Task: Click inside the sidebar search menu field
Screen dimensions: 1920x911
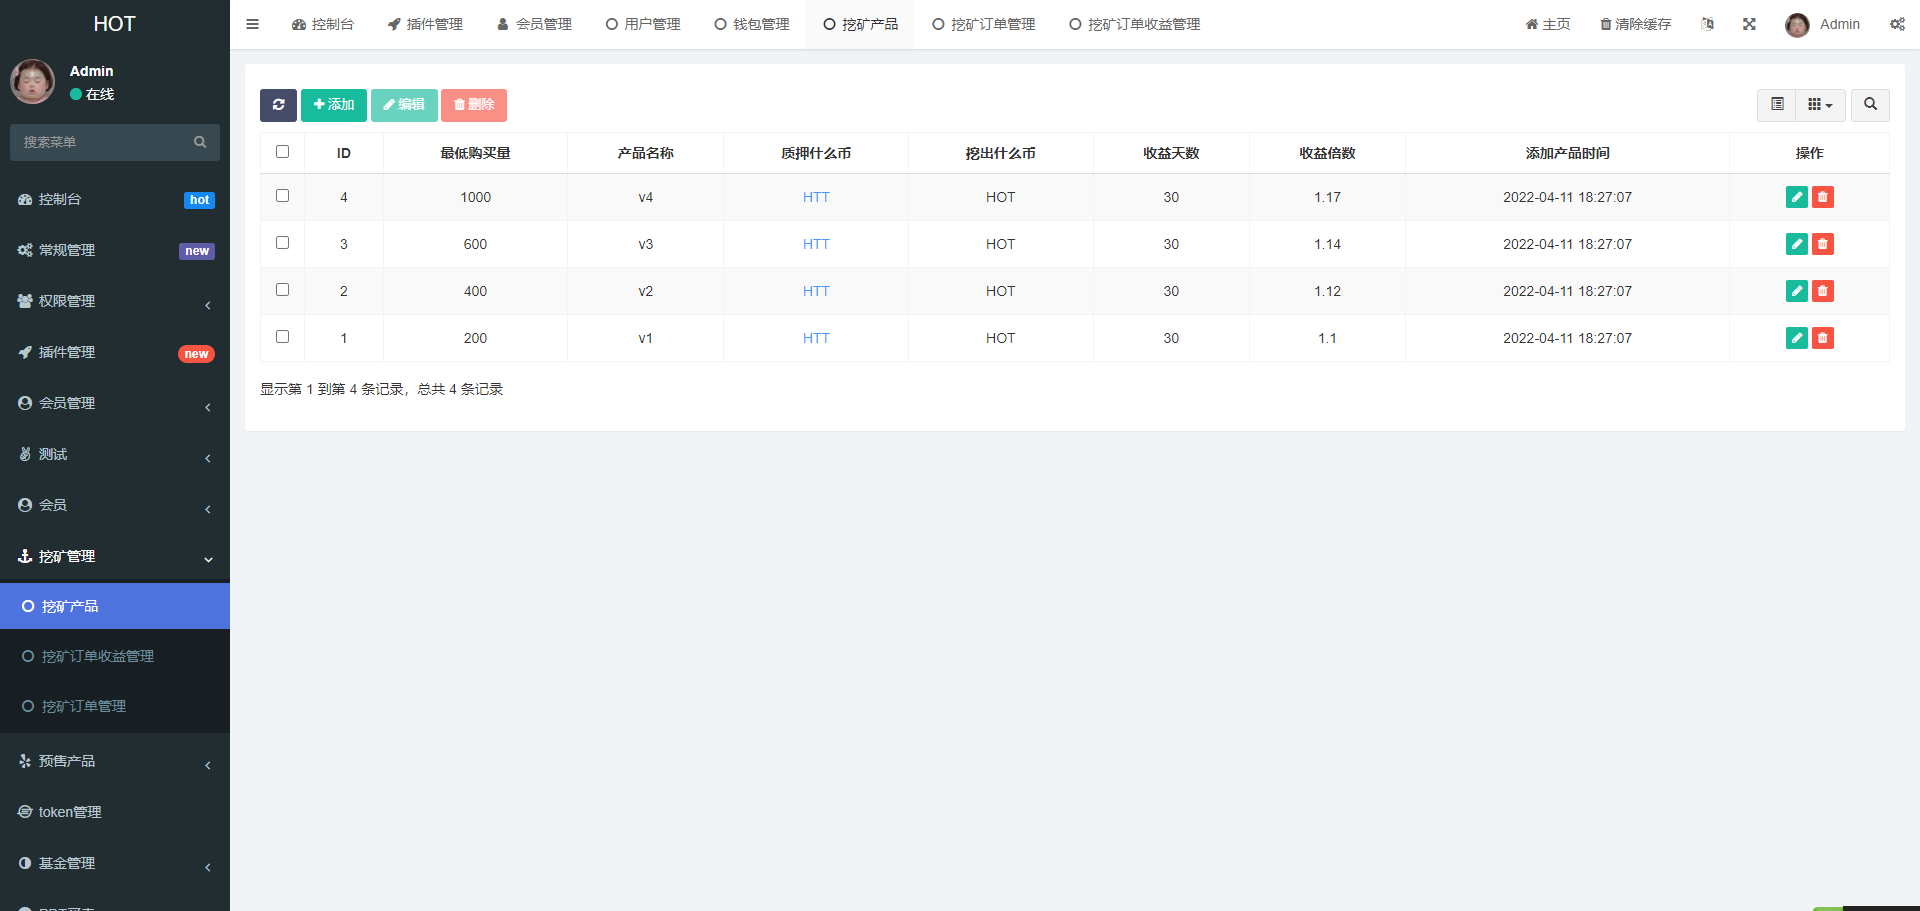Action: (100, 142)
